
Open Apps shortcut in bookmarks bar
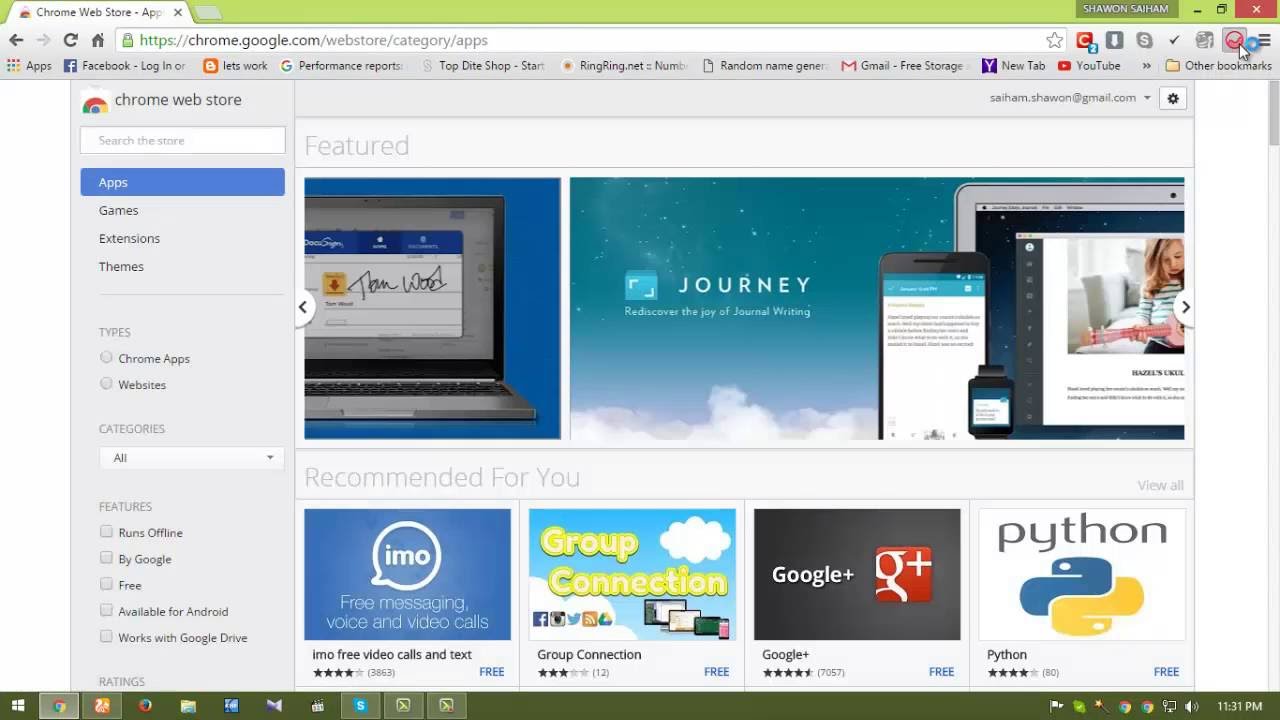[29, 66]
